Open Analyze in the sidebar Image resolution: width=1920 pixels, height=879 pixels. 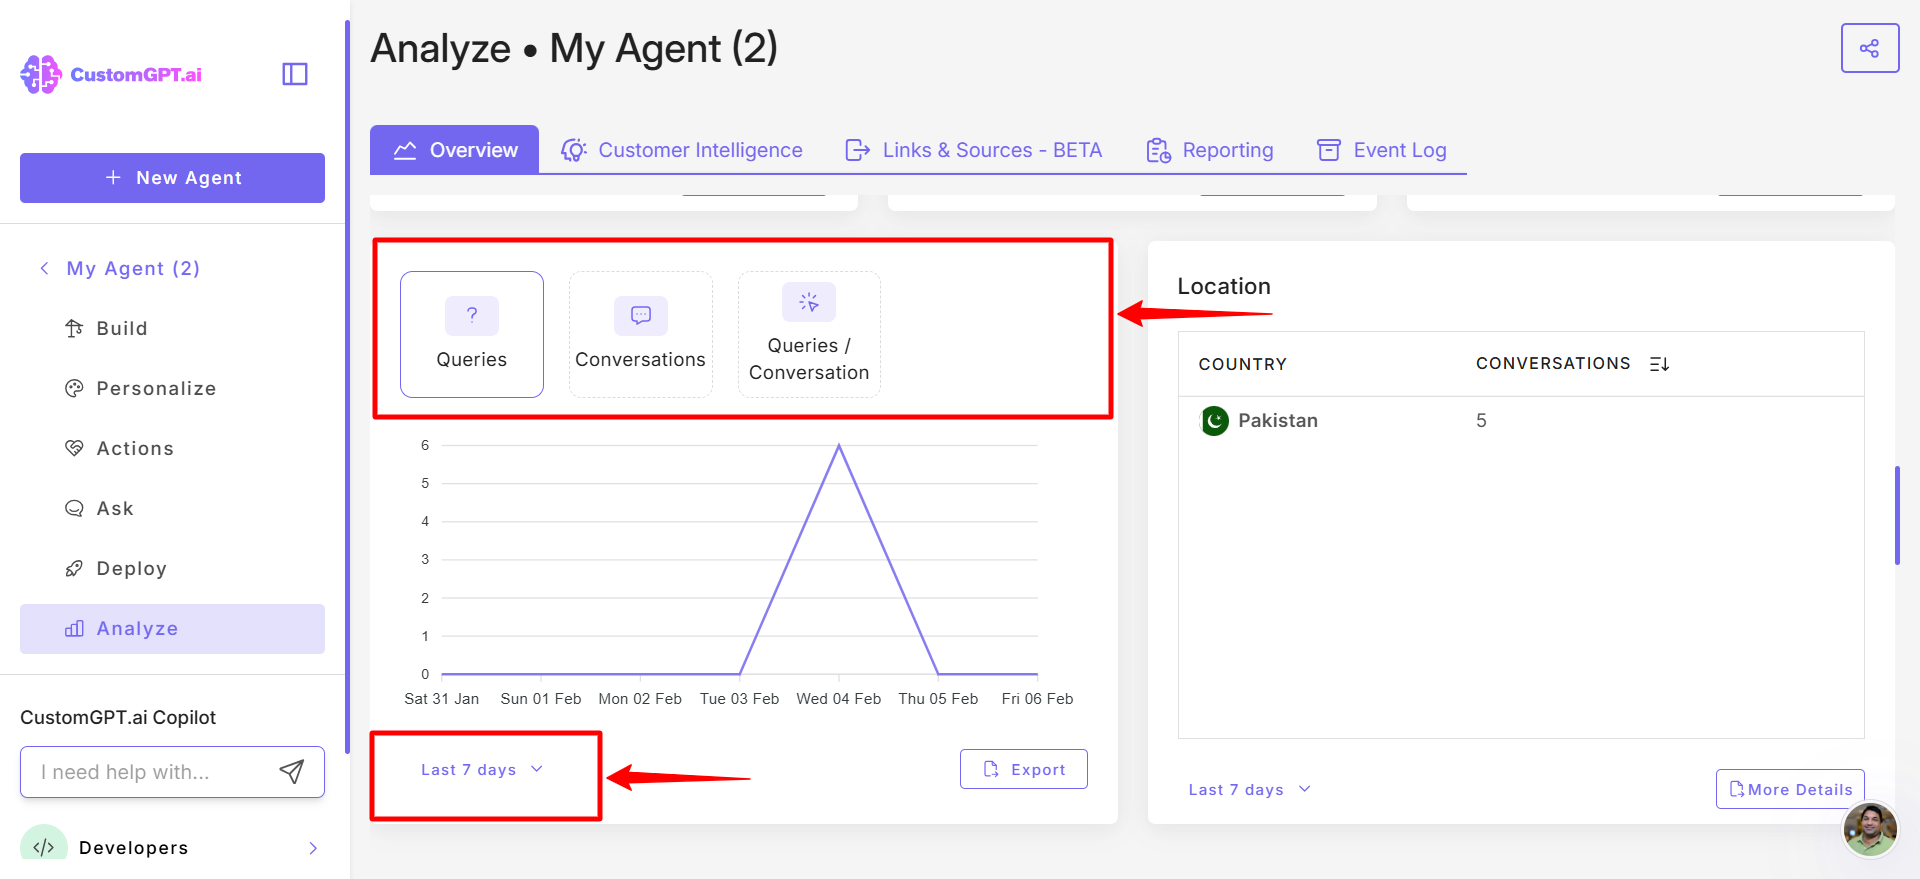(x=172, y=629)
